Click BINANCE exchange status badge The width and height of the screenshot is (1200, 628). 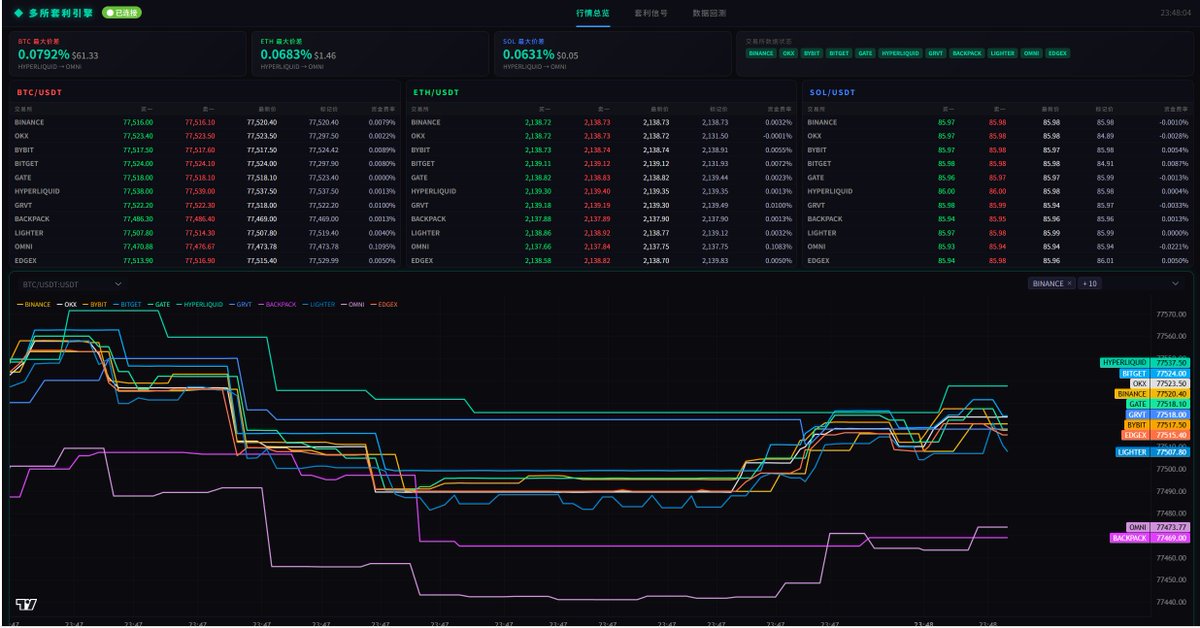coord(761,52)
